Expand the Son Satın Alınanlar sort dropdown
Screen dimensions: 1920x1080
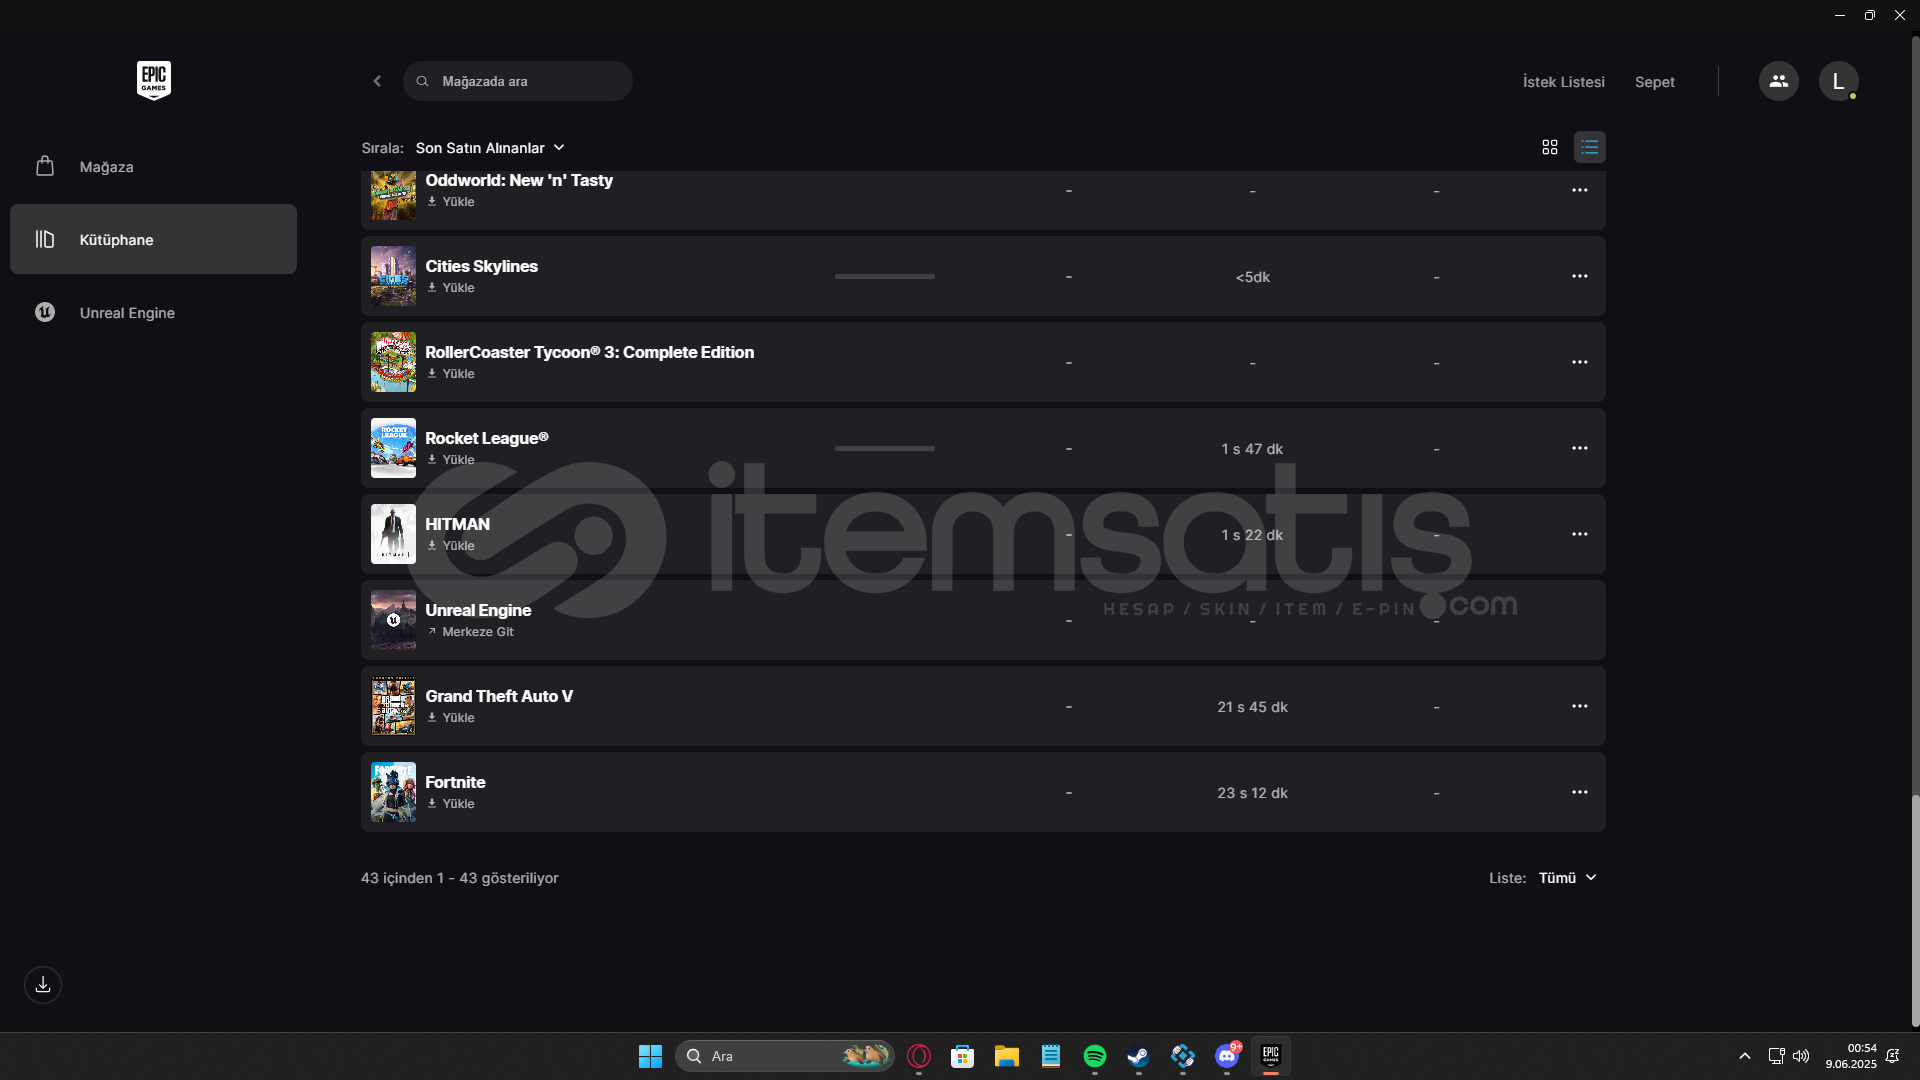pyautogui.click(x=490, y=147)
